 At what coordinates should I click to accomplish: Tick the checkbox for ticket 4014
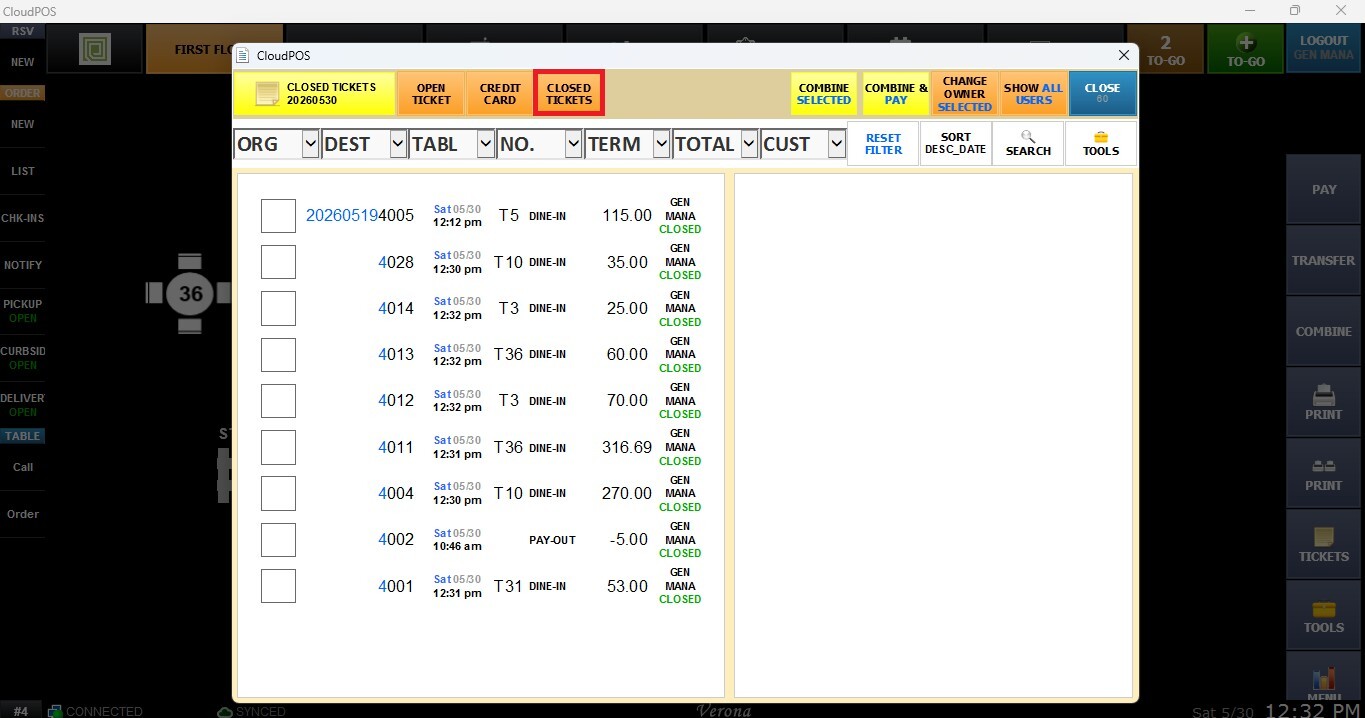point(278,308)
